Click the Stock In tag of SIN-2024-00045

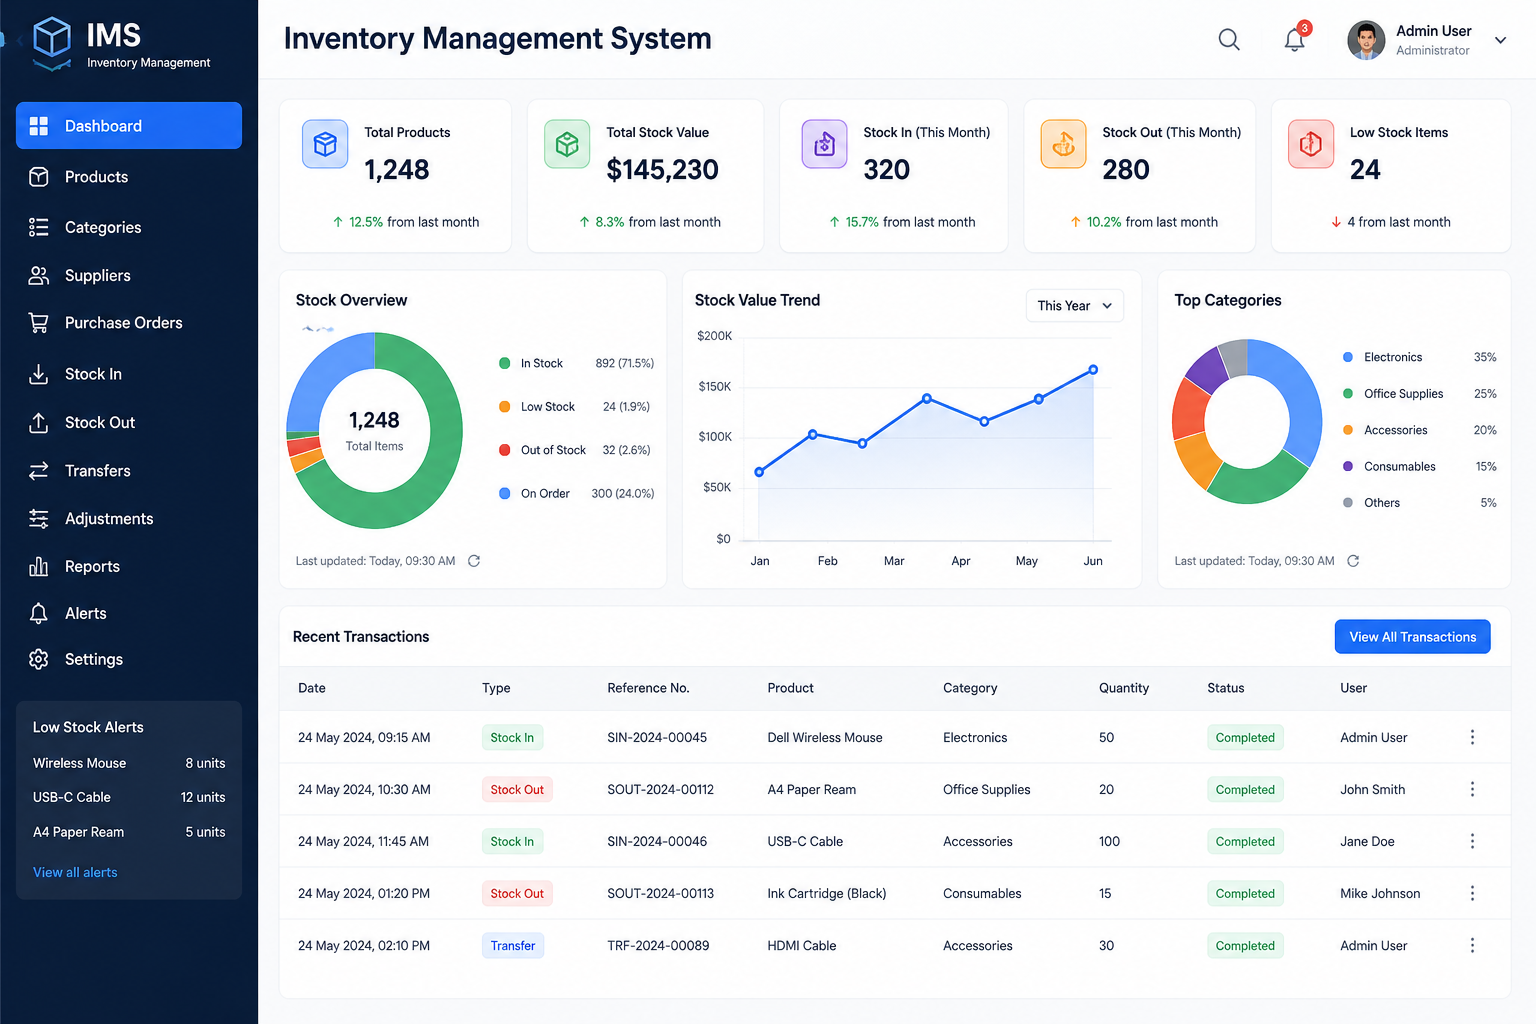tap(512, 738)
